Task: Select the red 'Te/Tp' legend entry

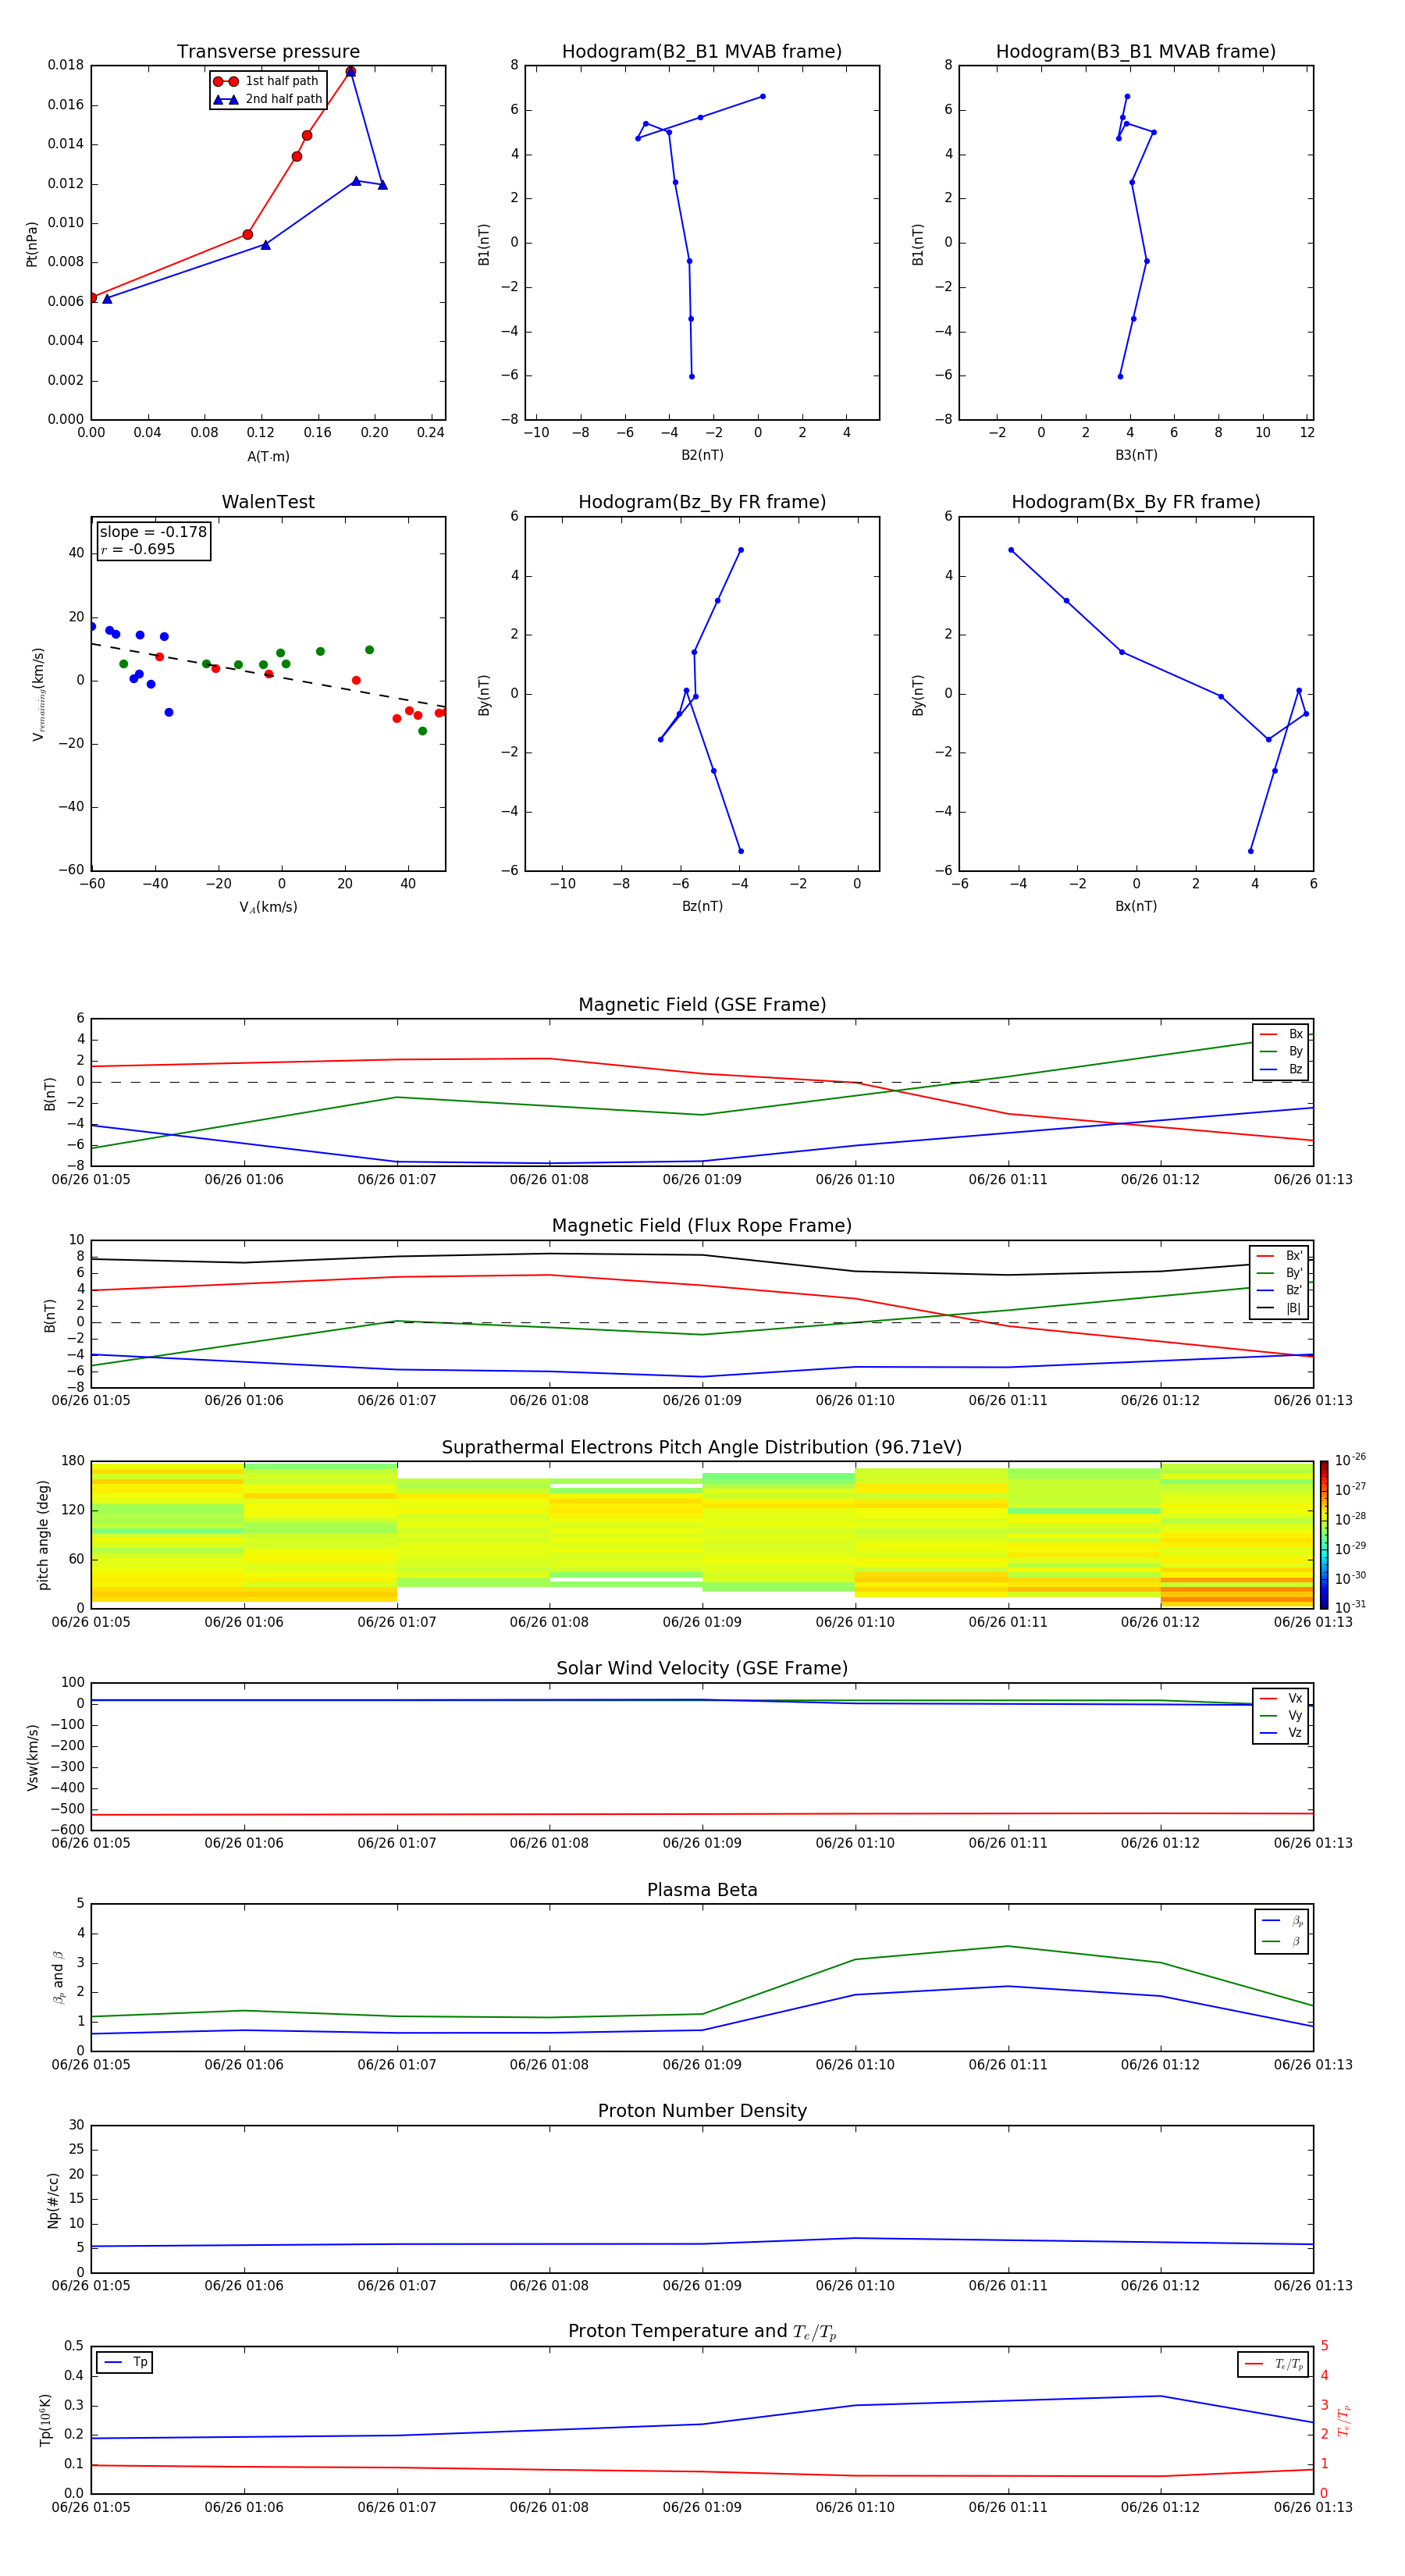Action: coord(1275,2364)
